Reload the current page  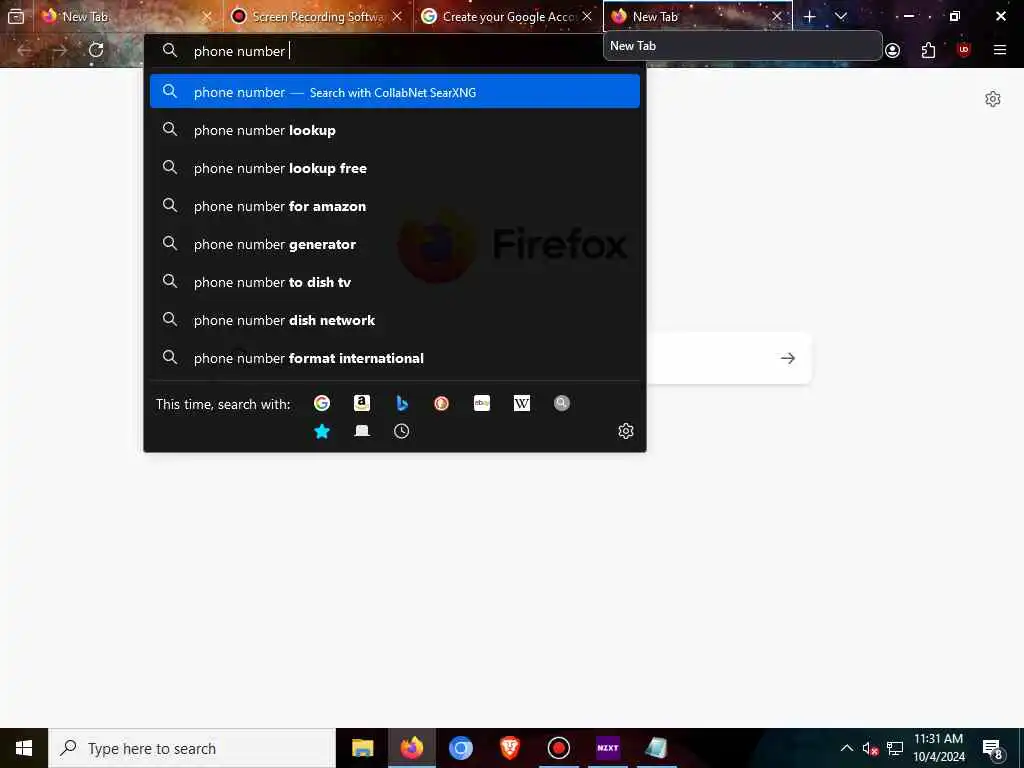96,50
